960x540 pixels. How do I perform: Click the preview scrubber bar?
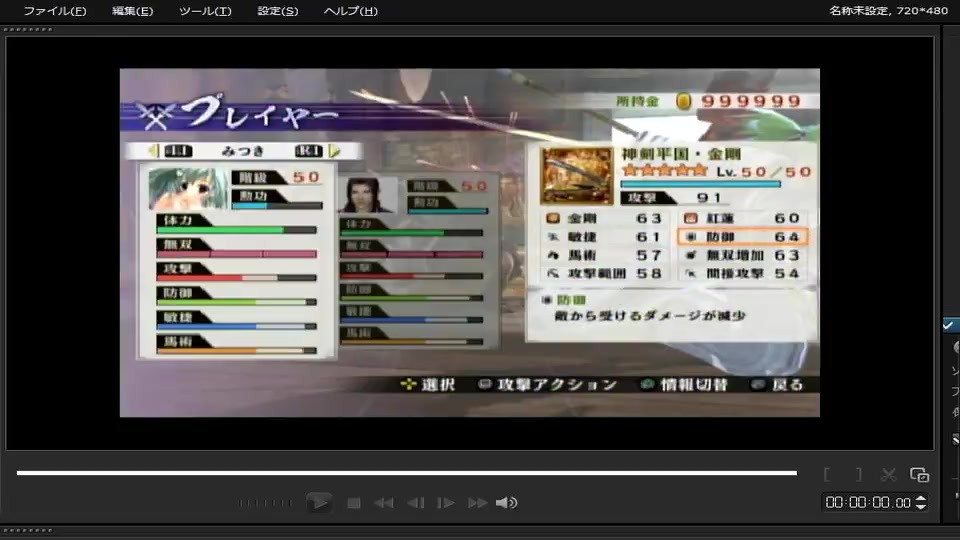coord(407,473)
